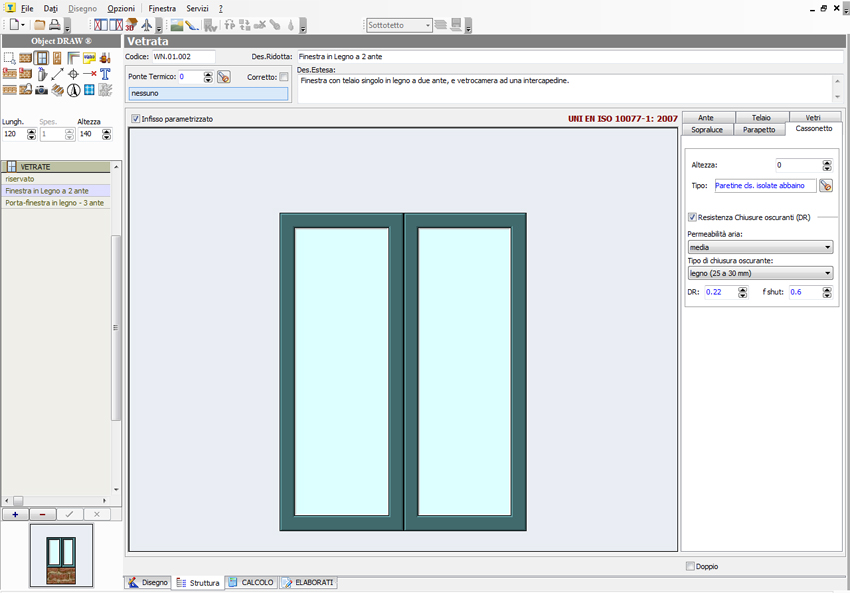
Task: Toggle the Infisso parametrizzato checkbox
Action: [x=136, y=119]
